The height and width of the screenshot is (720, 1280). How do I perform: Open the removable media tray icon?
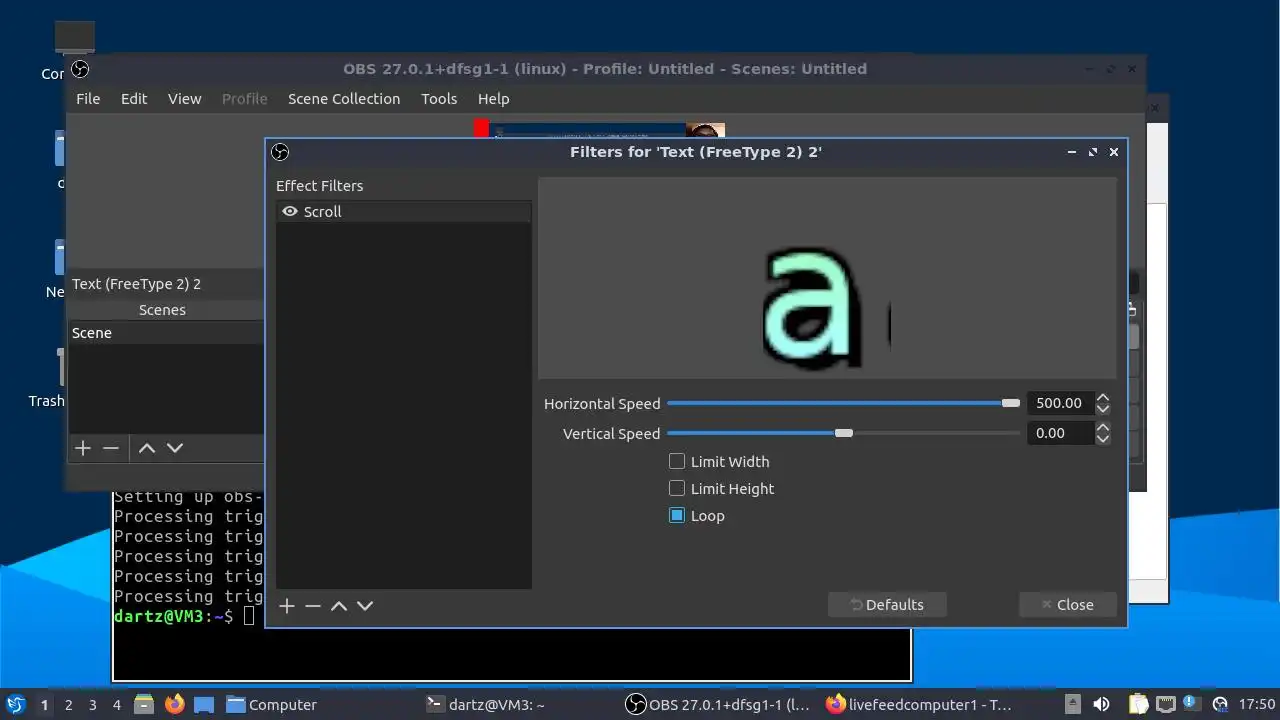pyautogui.click(x=1072, y=704)
